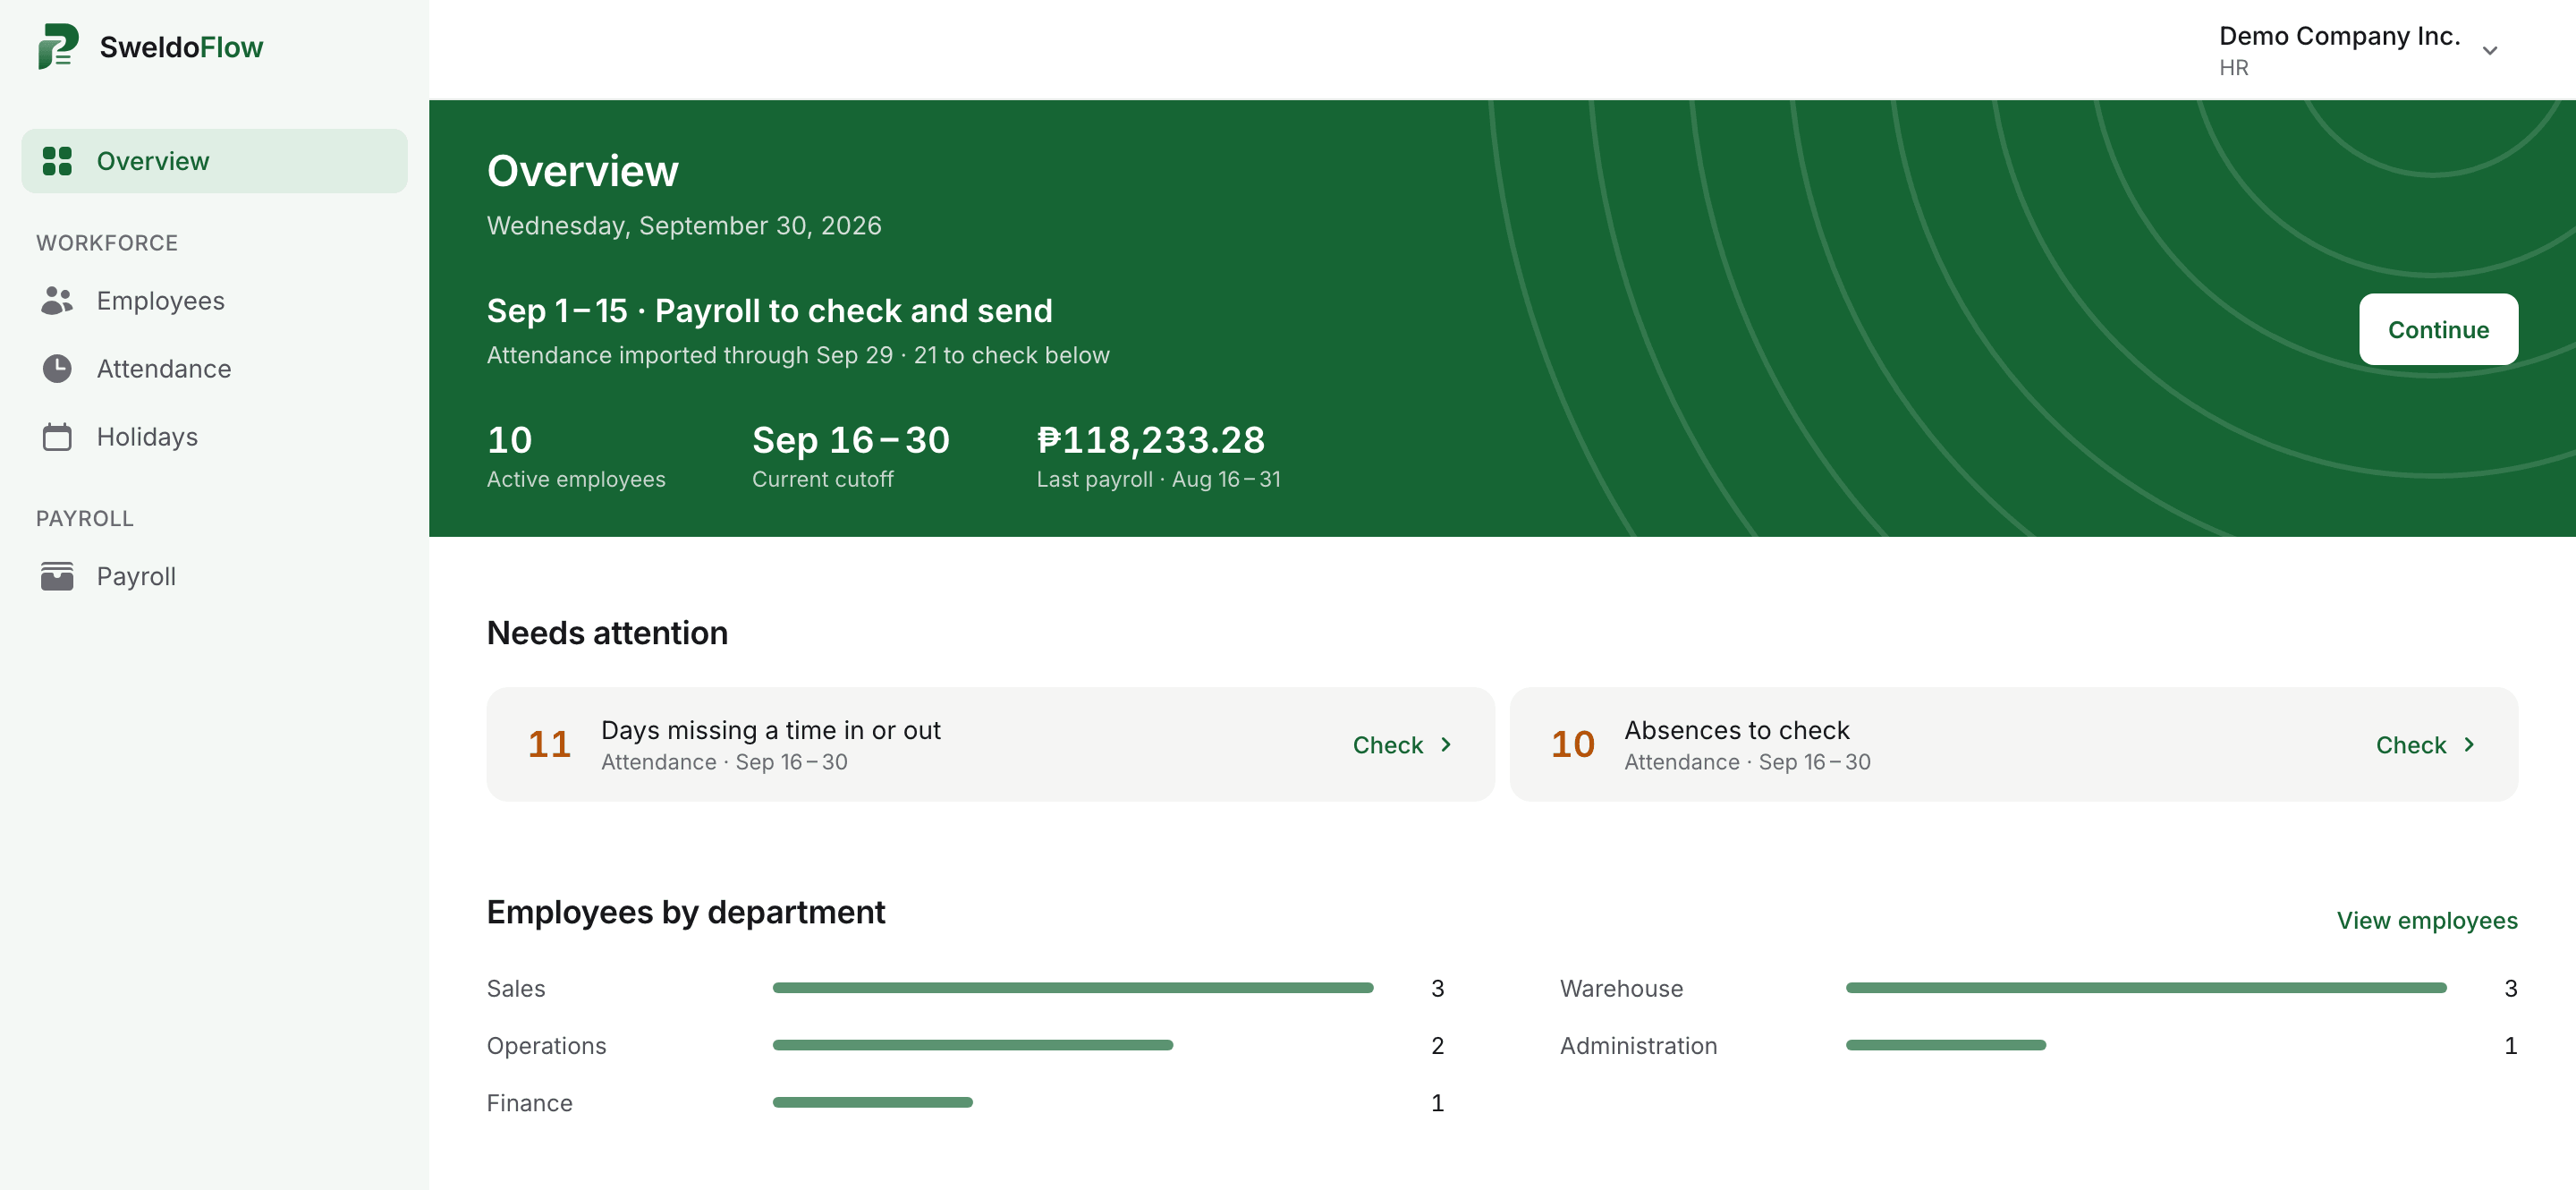Open Attendance in the sidebar
The width and height of the screenshot is (2576, 1190).
coord(214,369)
